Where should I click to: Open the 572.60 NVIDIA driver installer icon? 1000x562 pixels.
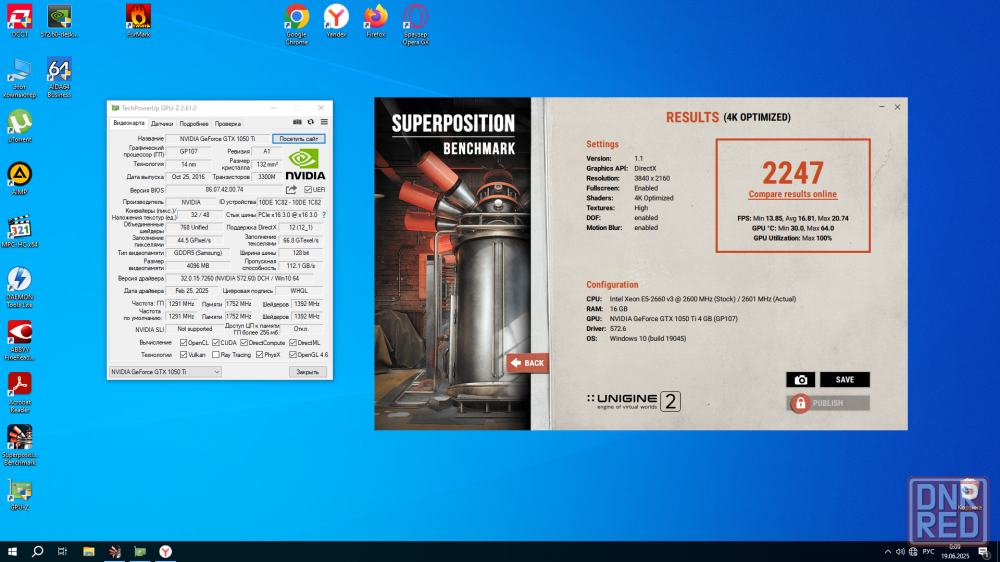coord(59,21)
